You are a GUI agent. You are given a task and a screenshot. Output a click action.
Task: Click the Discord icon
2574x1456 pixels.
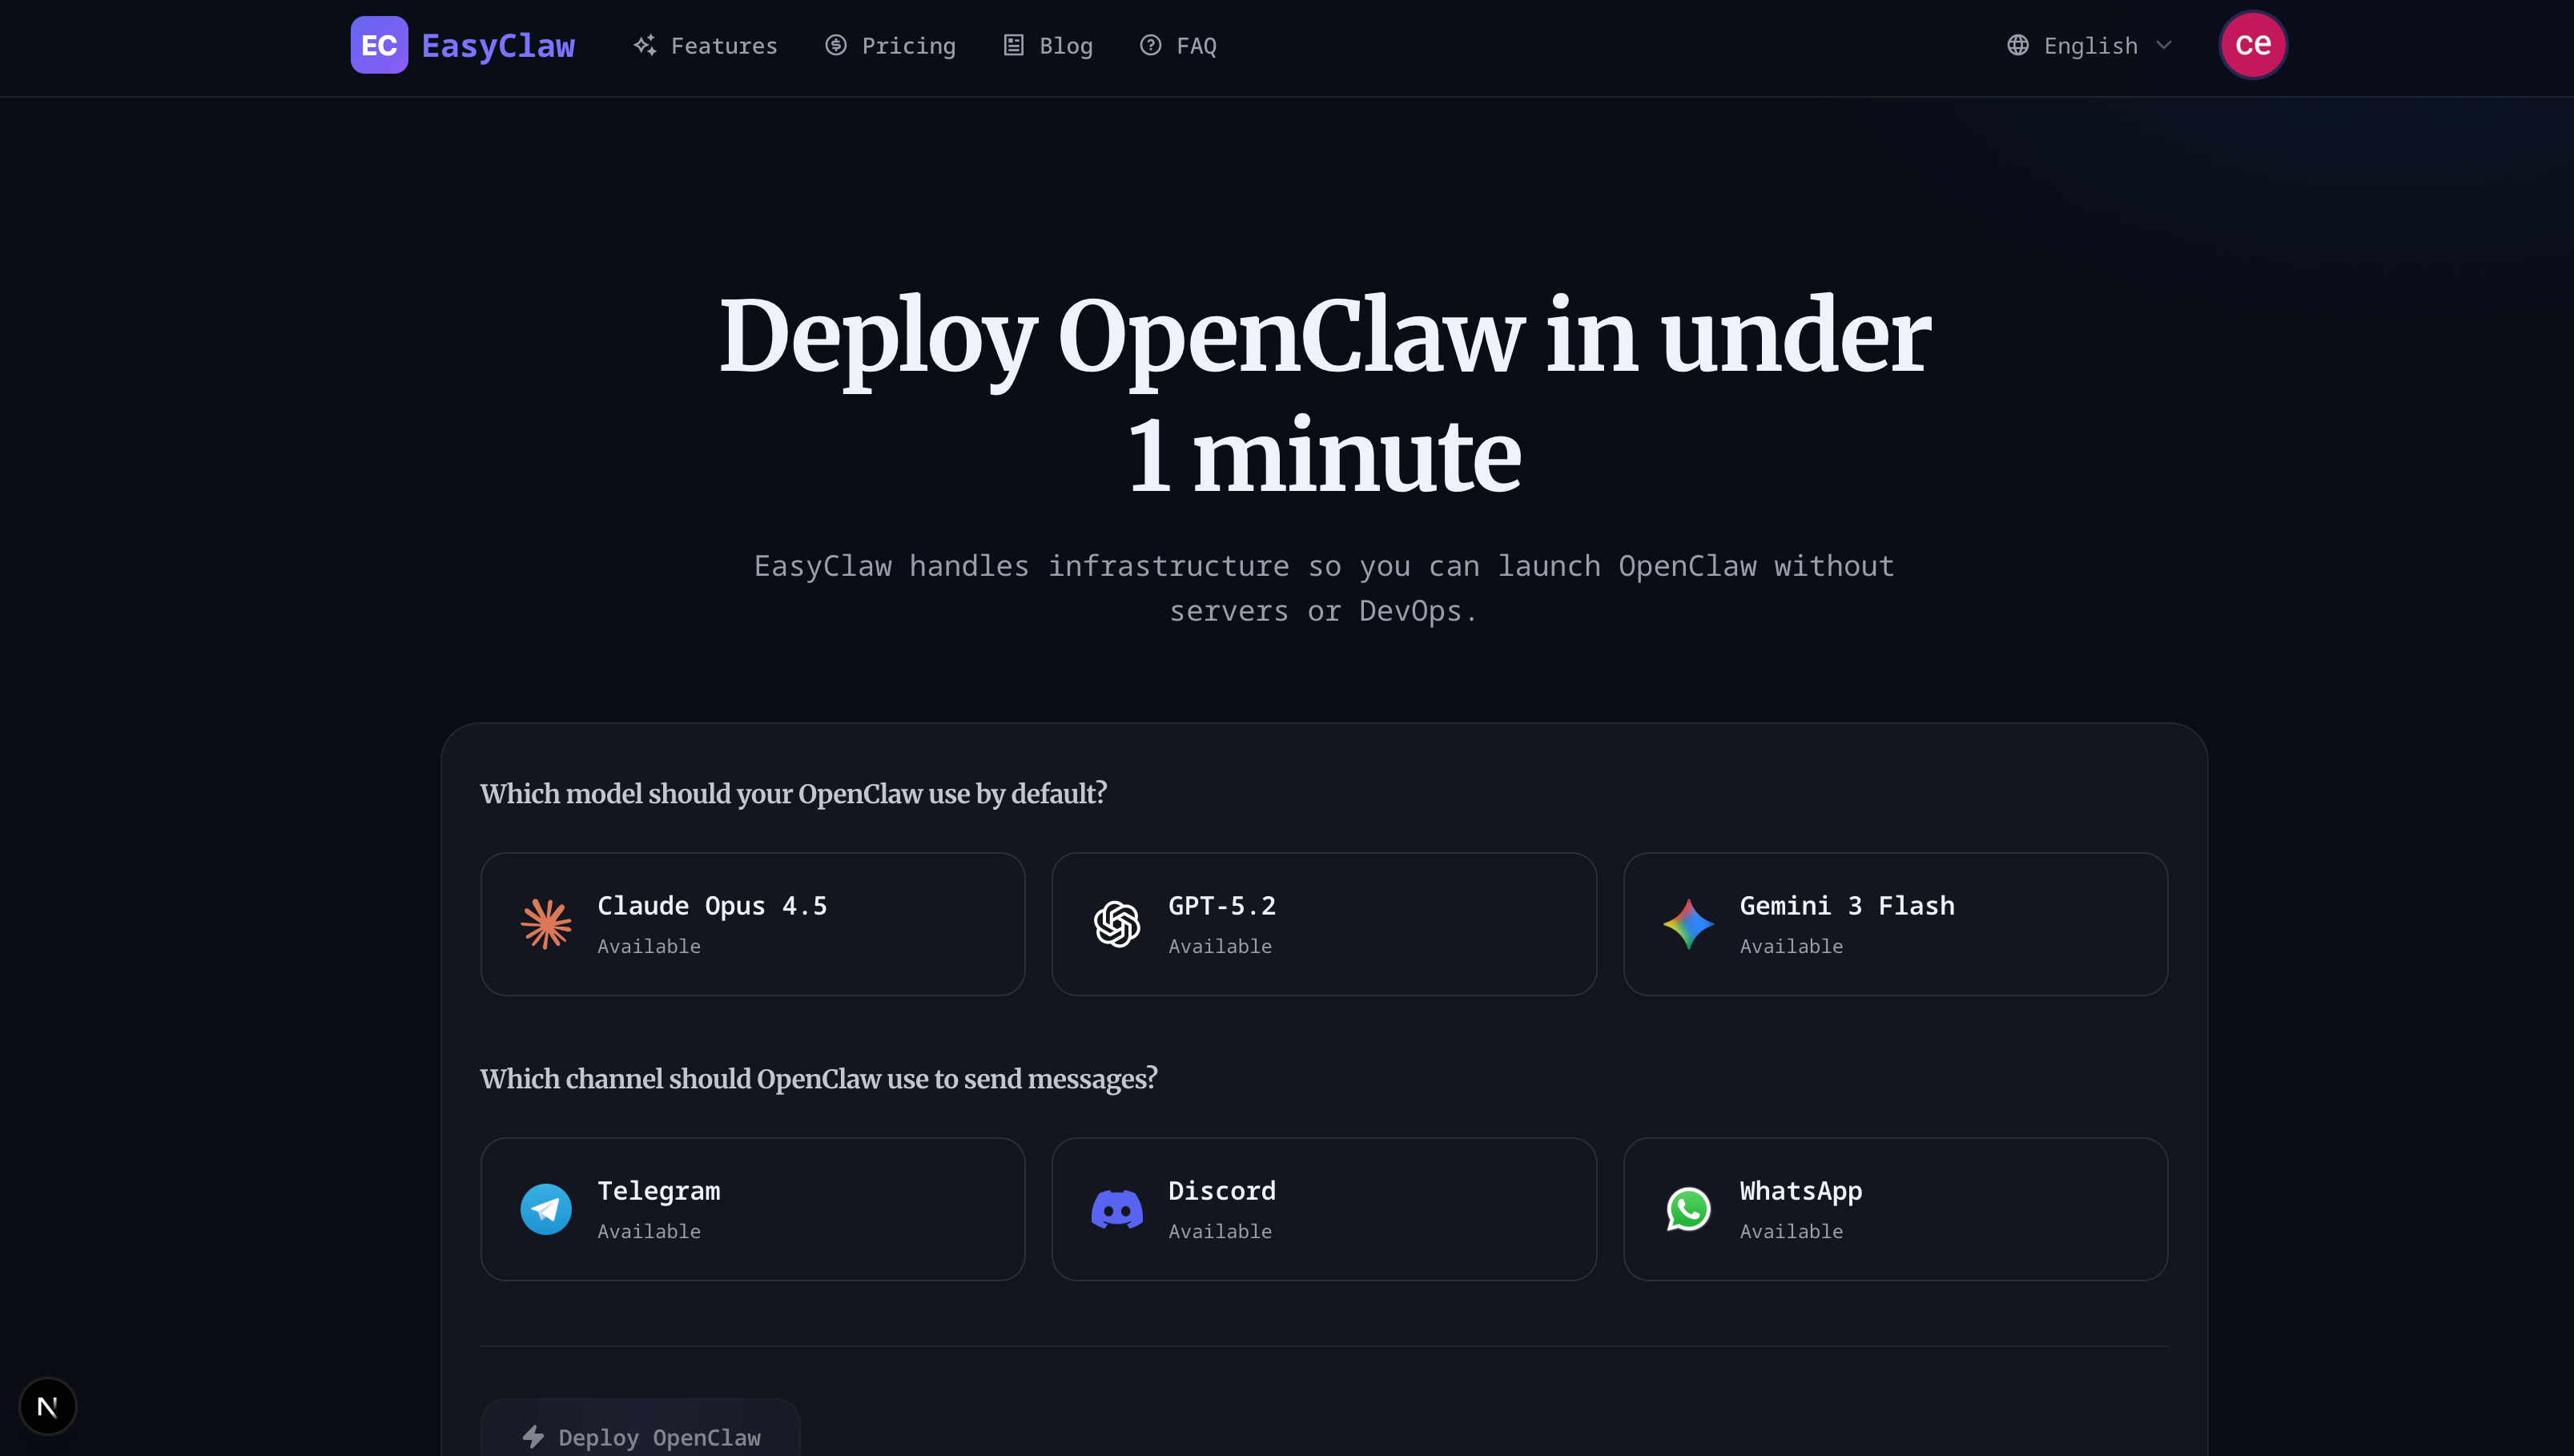pos(1117,1208)
